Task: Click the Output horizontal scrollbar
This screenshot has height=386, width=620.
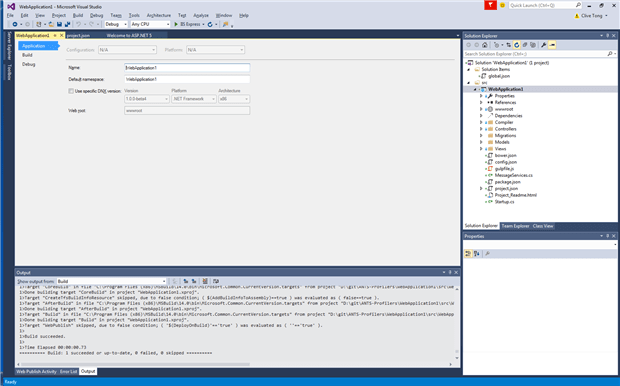Action: click(135, 364)
